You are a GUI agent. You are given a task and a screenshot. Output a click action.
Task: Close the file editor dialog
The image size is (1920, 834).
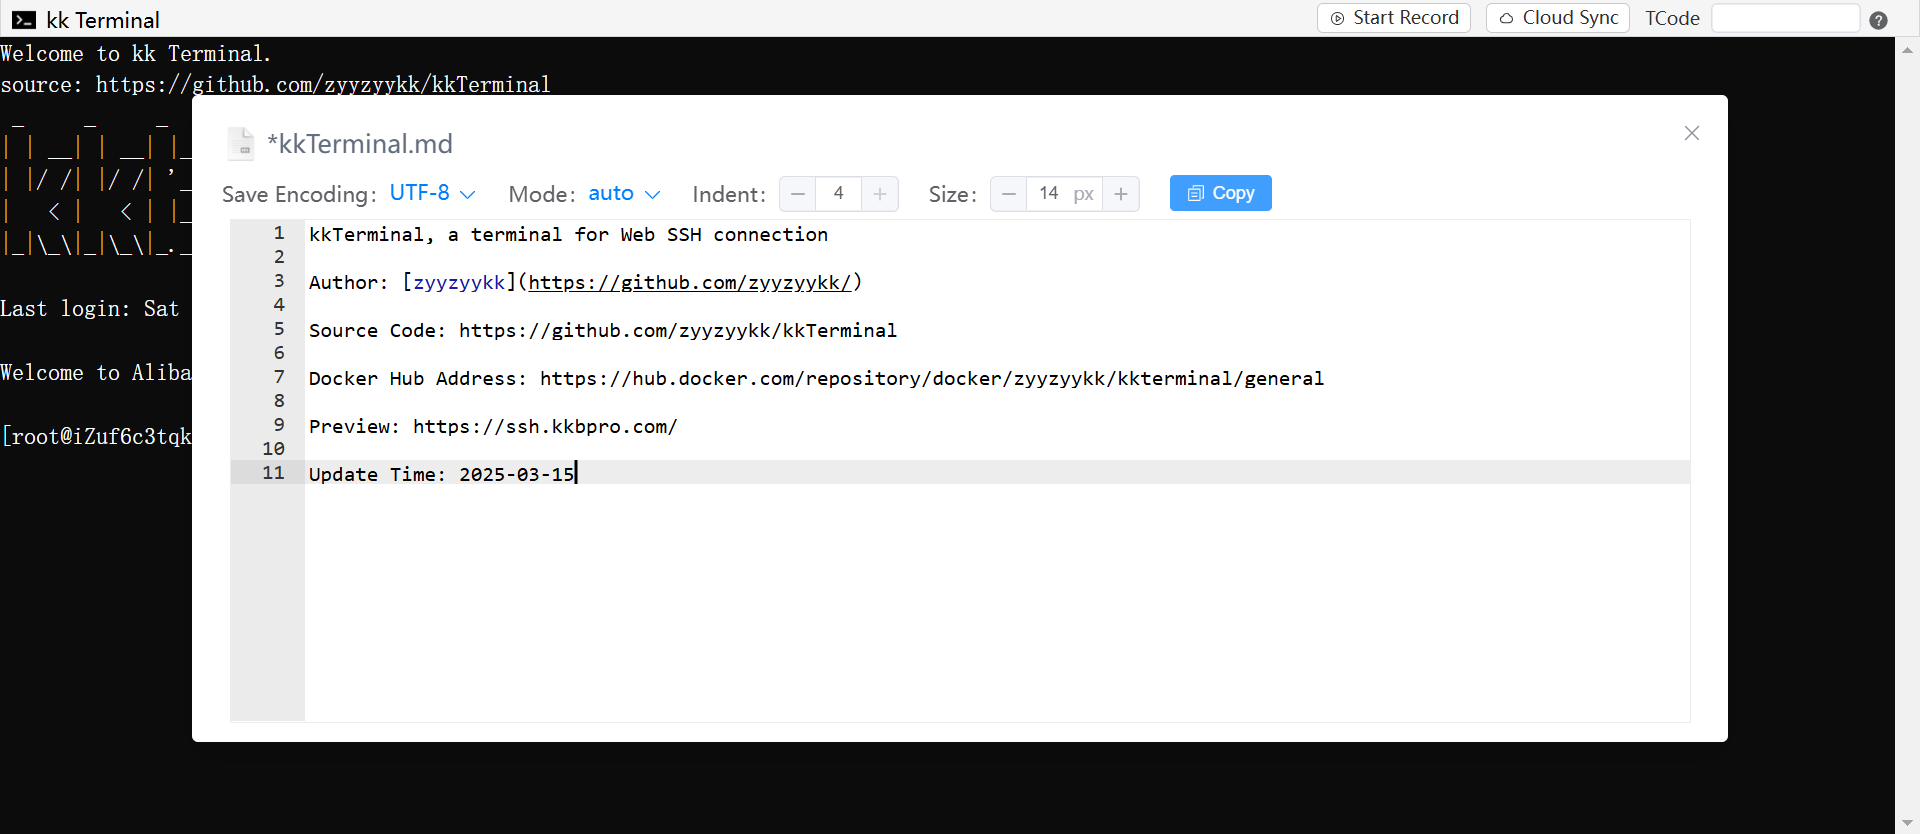click(1691, 133)
